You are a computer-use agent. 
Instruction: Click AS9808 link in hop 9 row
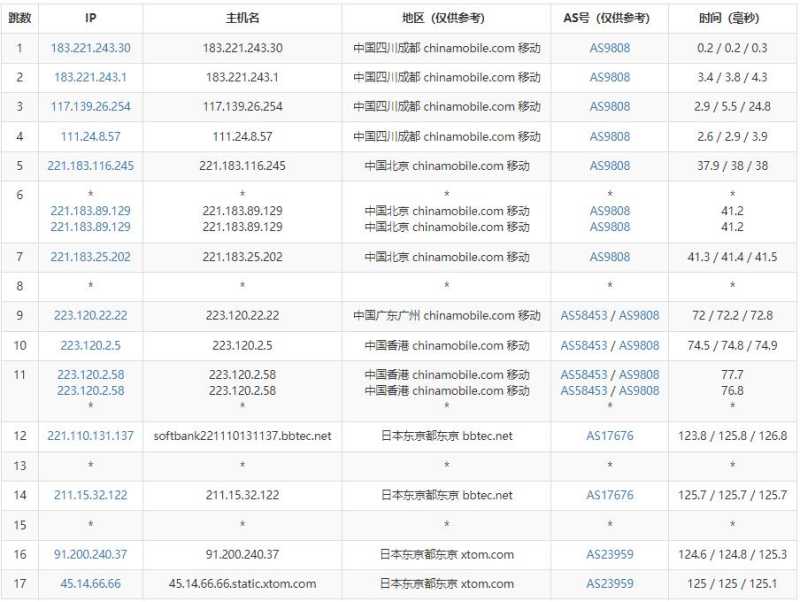pyautogui.click(x=639, y=315)
